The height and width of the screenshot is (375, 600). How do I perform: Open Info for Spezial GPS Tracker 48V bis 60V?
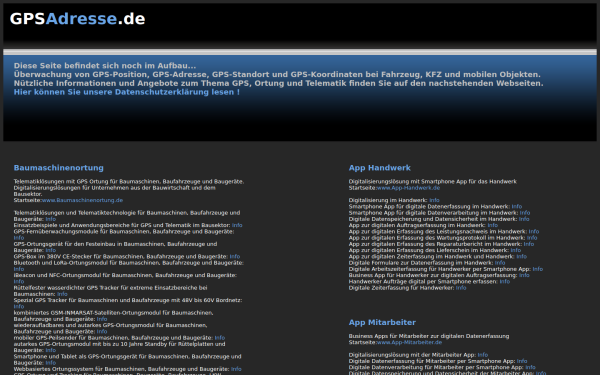tap(19, 307)
